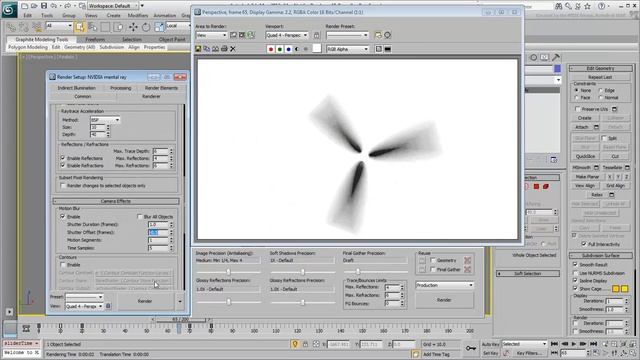Toggle Preserve UVs checkbox
The image size is (640, 360).
(578, 109)
